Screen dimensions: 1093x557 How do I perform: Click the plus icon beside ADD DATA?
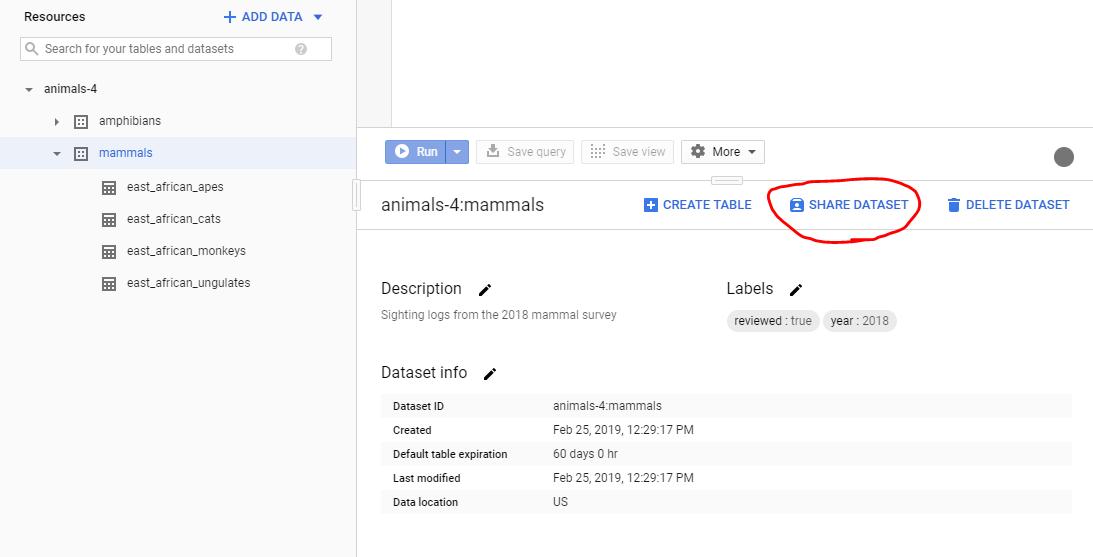(x=229, y=17)
